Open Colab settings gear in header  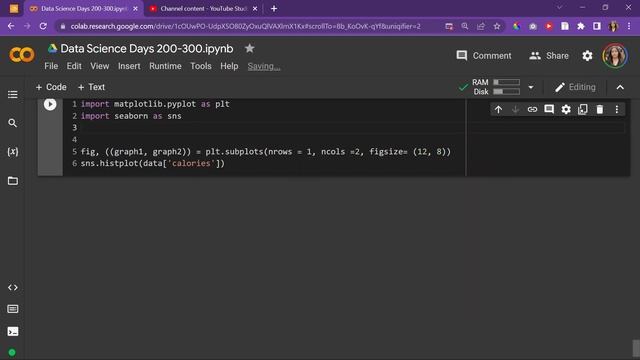point(587,56)
